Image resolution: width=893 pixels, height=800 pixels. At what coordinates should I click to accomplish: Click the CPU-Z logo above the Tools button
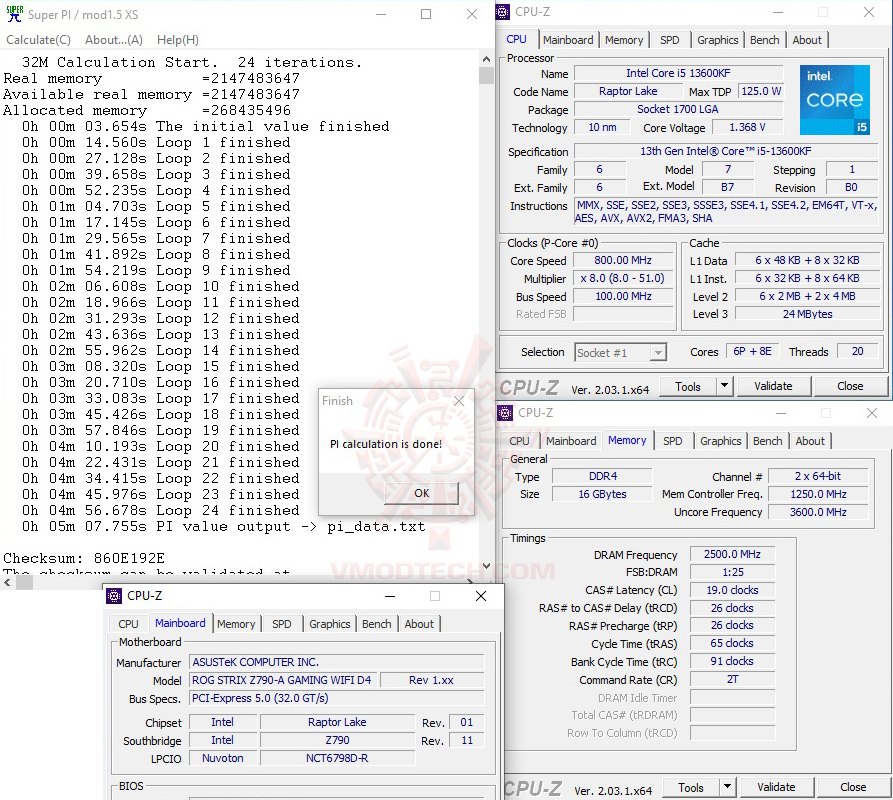click(533, 386)
